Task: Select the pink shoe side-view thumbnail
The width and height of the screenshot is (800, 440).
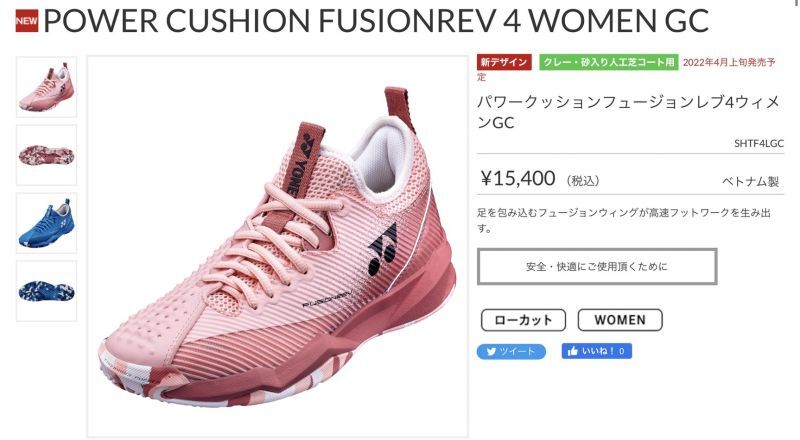Action: 46,87
